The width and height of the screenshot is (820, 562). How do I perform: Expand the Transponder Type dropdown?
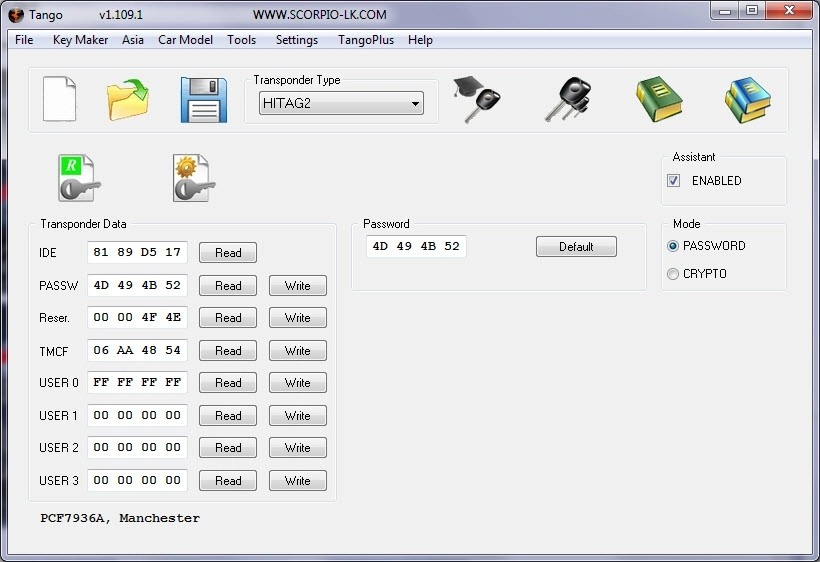pos(414,103)
